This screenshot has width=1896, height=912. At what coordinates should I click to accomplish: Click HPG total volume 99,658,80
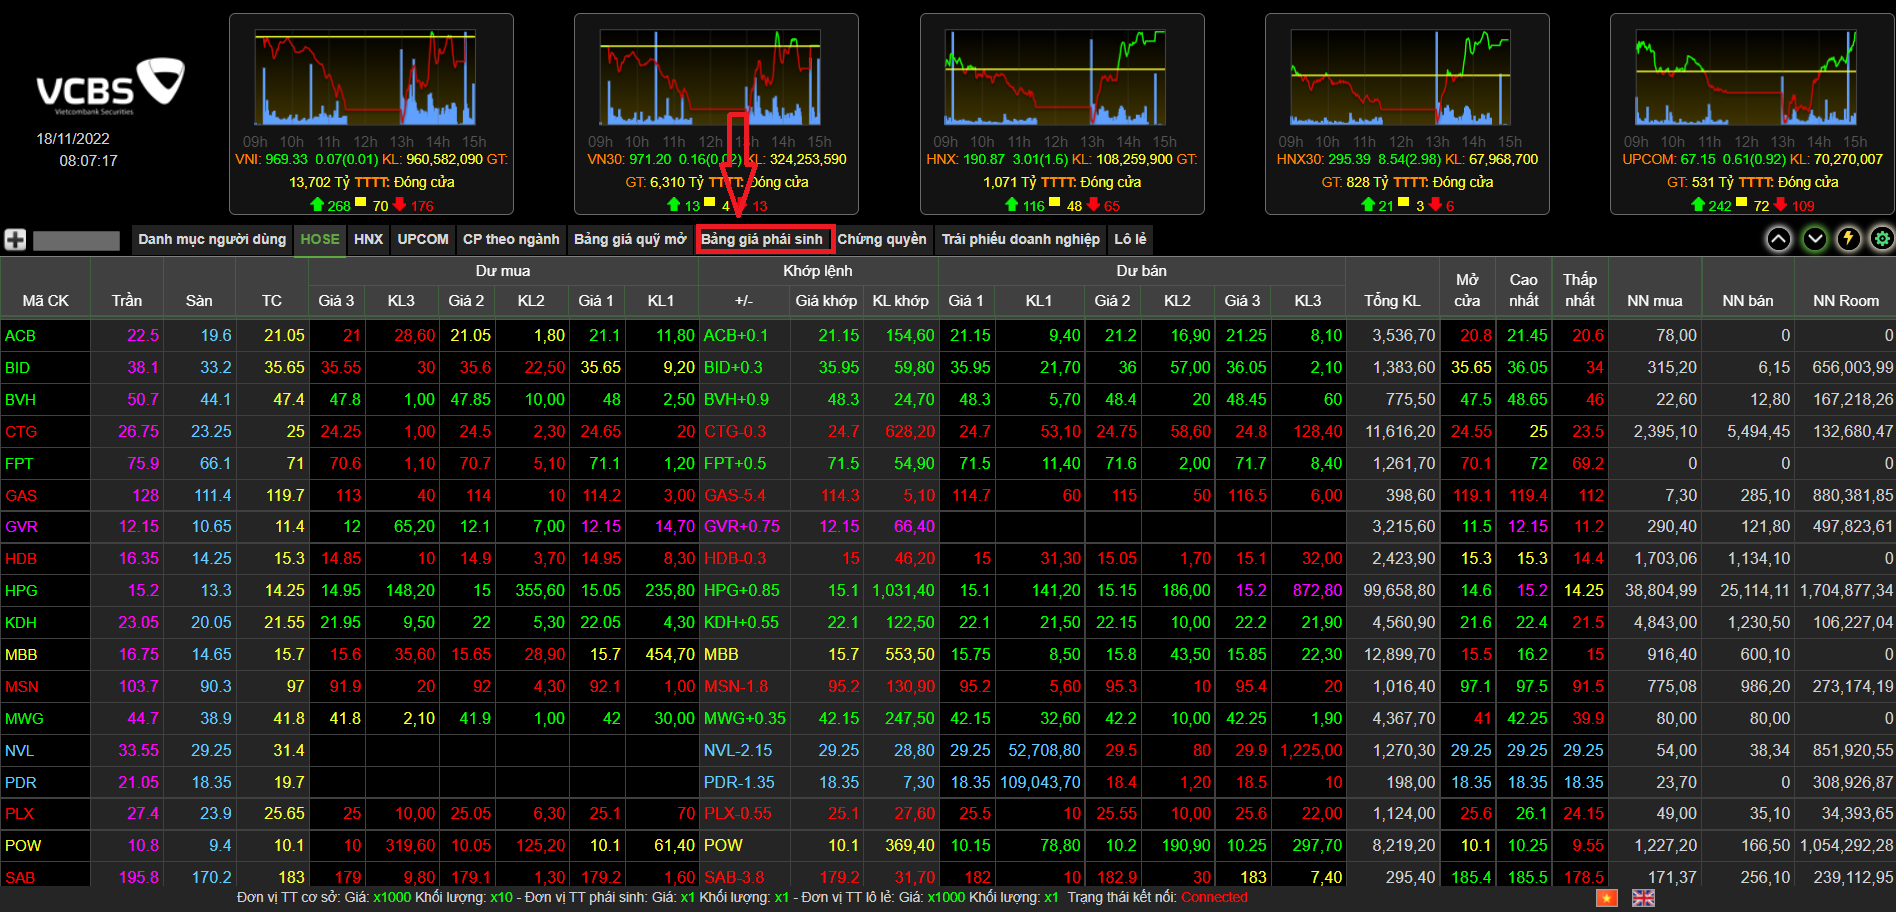pyautogui.click(x=1399, y=591)
